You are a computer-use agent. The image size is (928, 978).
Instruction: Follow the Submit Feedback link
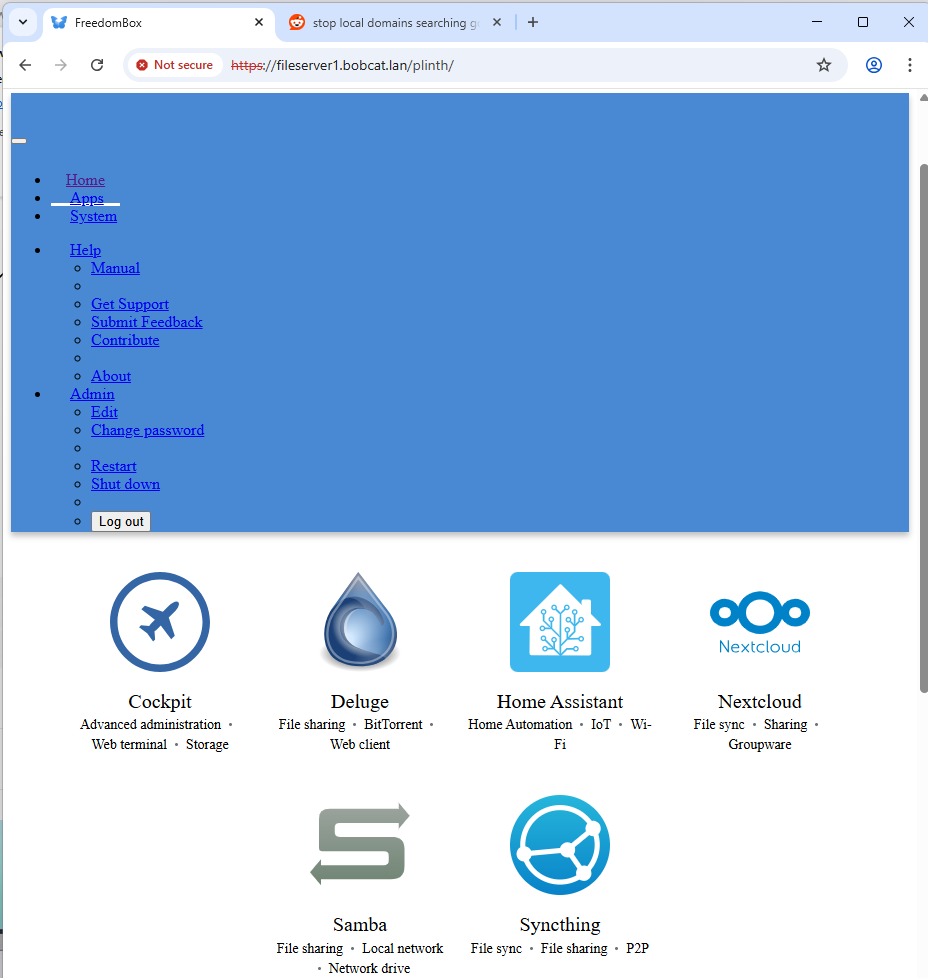pos(146,322)
